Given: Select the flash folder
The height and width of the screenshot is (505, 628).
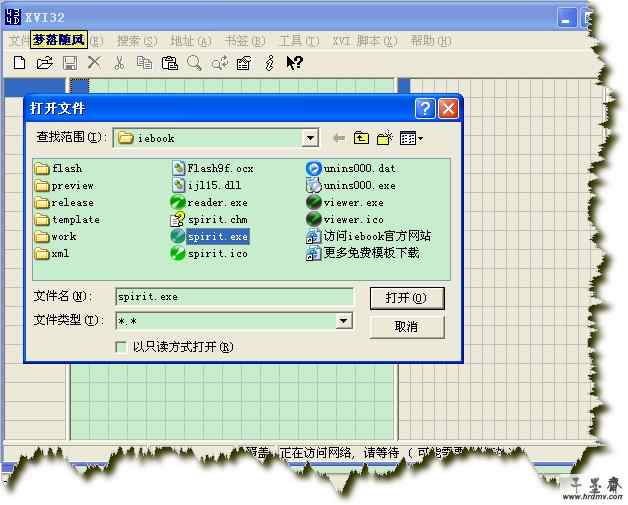Looking at the screenshot, I should (58, 169).
